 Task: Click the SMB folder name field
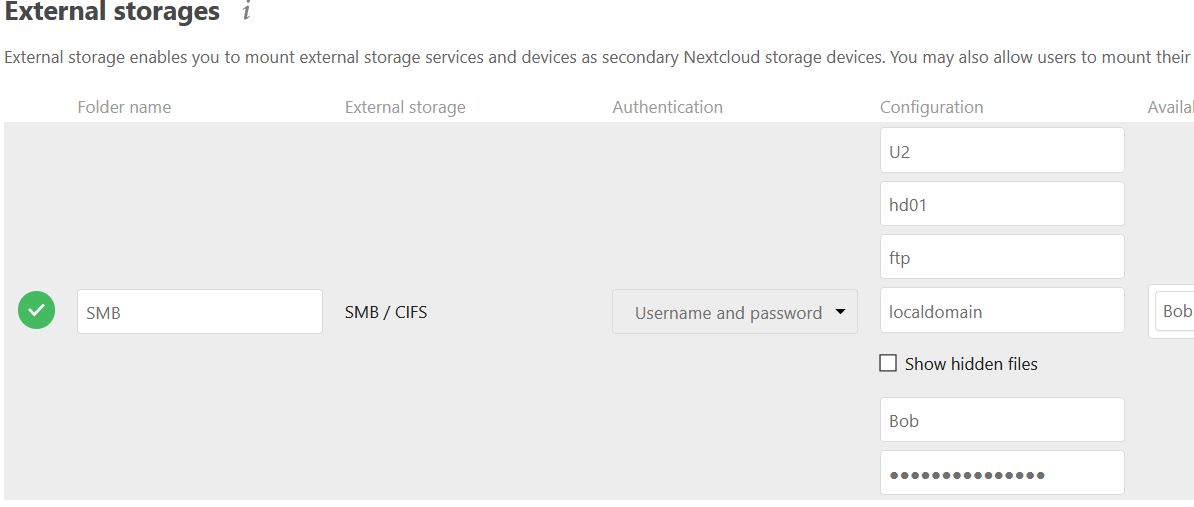click(x=199, y=312)
